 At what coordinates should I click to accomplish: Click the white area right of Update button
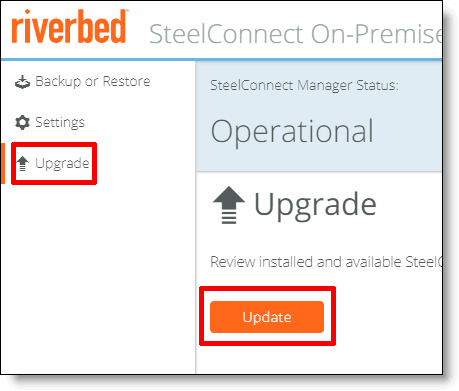click(x=388, y=317)
